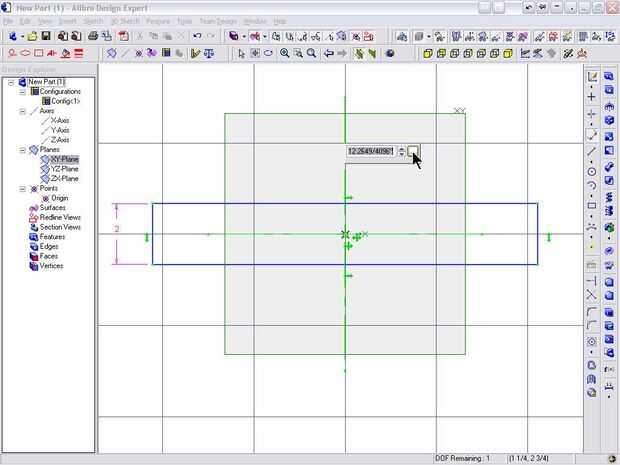Select the Line sketch tool

(592, 151)
